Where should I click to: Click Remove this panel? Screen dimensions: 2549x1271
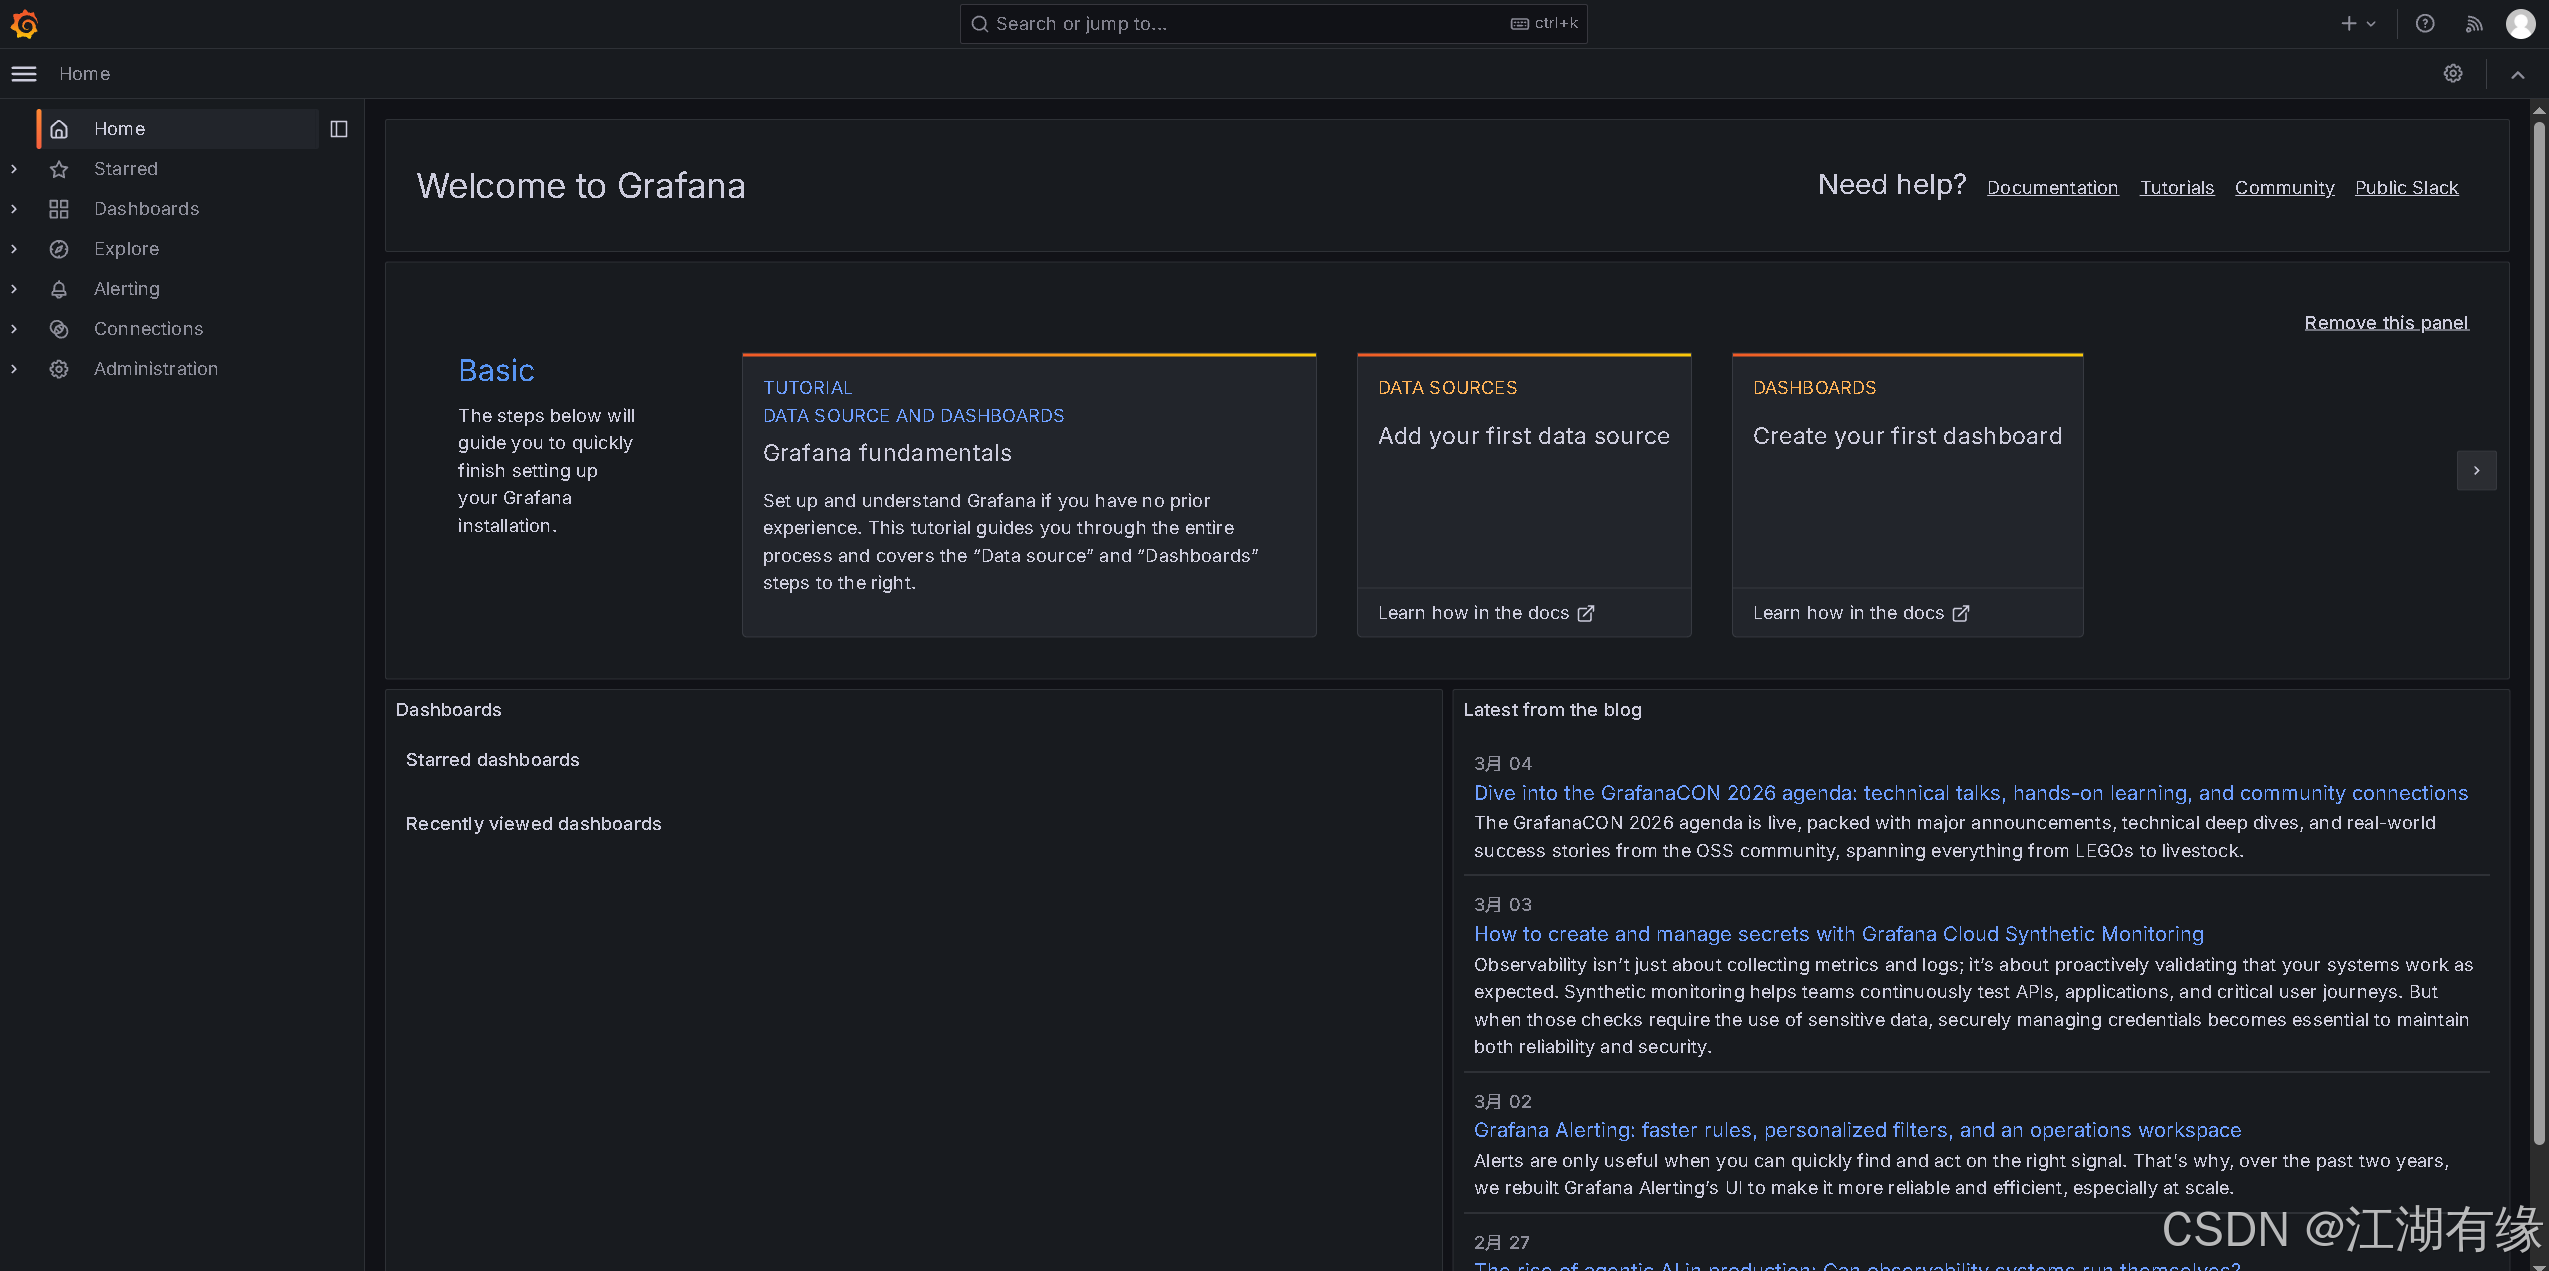(x=2386, y=323)
